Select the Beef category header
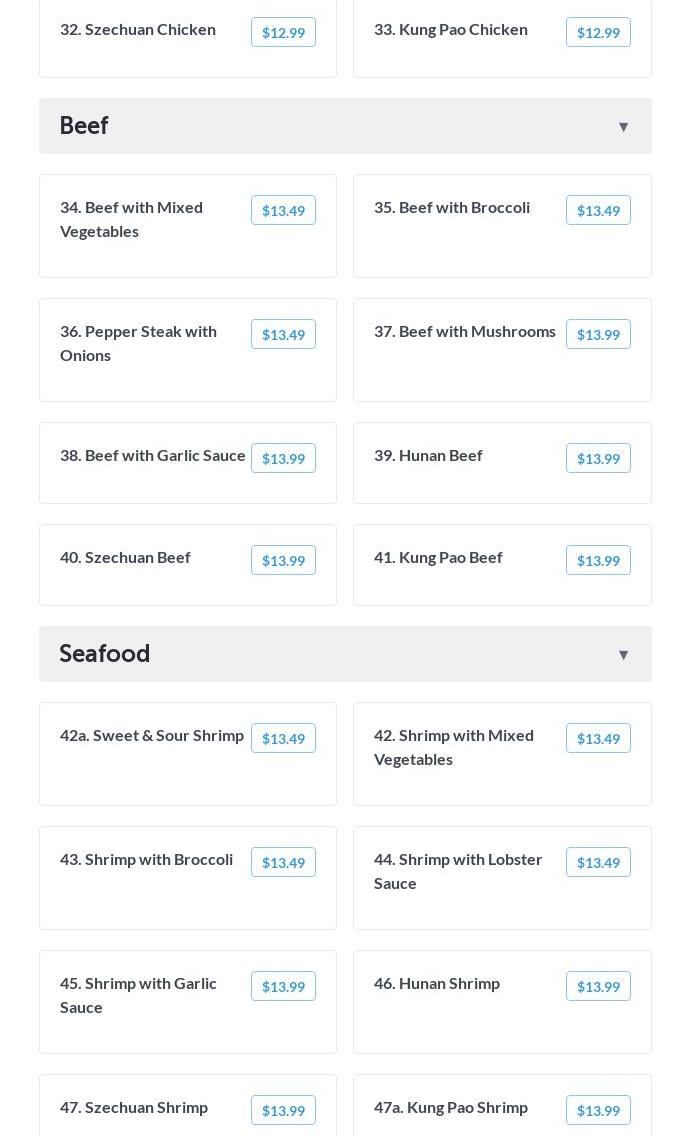Viewport: 690px width, 1137px height. tap(345, 126)
